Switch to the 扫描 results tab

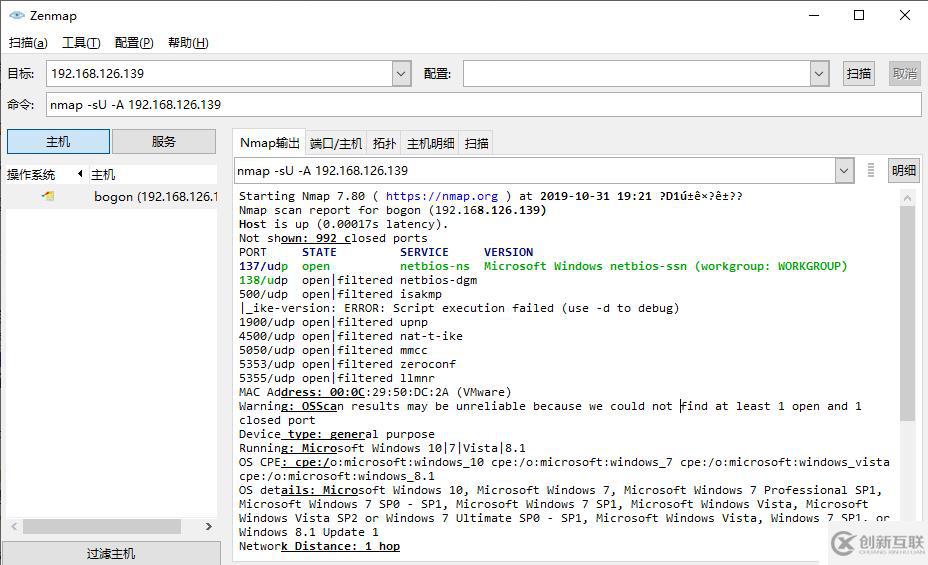(x=476, y=143)
